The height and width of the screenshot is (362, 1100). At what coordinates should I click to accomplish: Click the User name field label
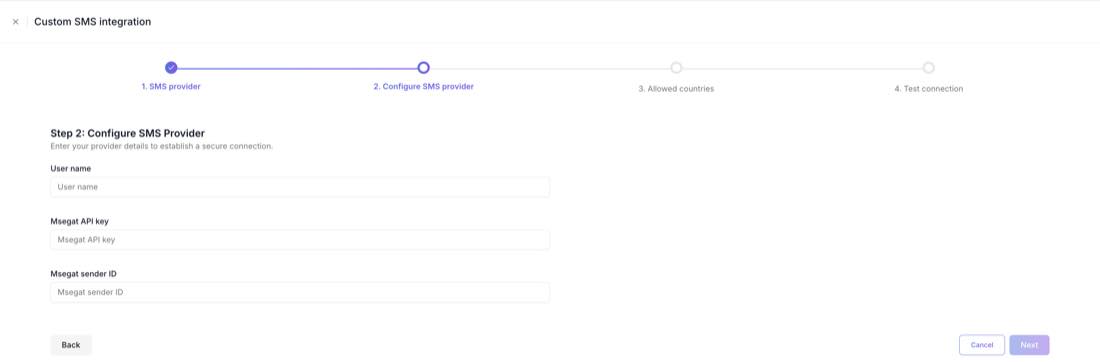(x=71, y=169)
